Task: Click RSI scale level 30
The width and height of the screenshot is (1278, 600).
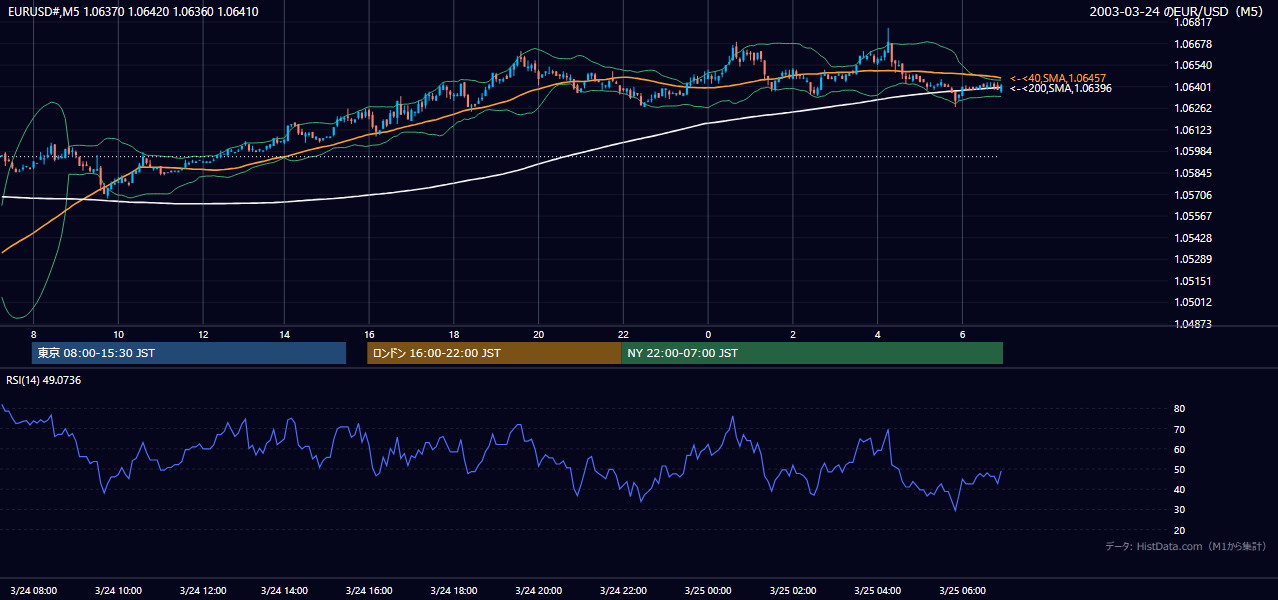Action: pyautogui.click(x=1179, y=510)
